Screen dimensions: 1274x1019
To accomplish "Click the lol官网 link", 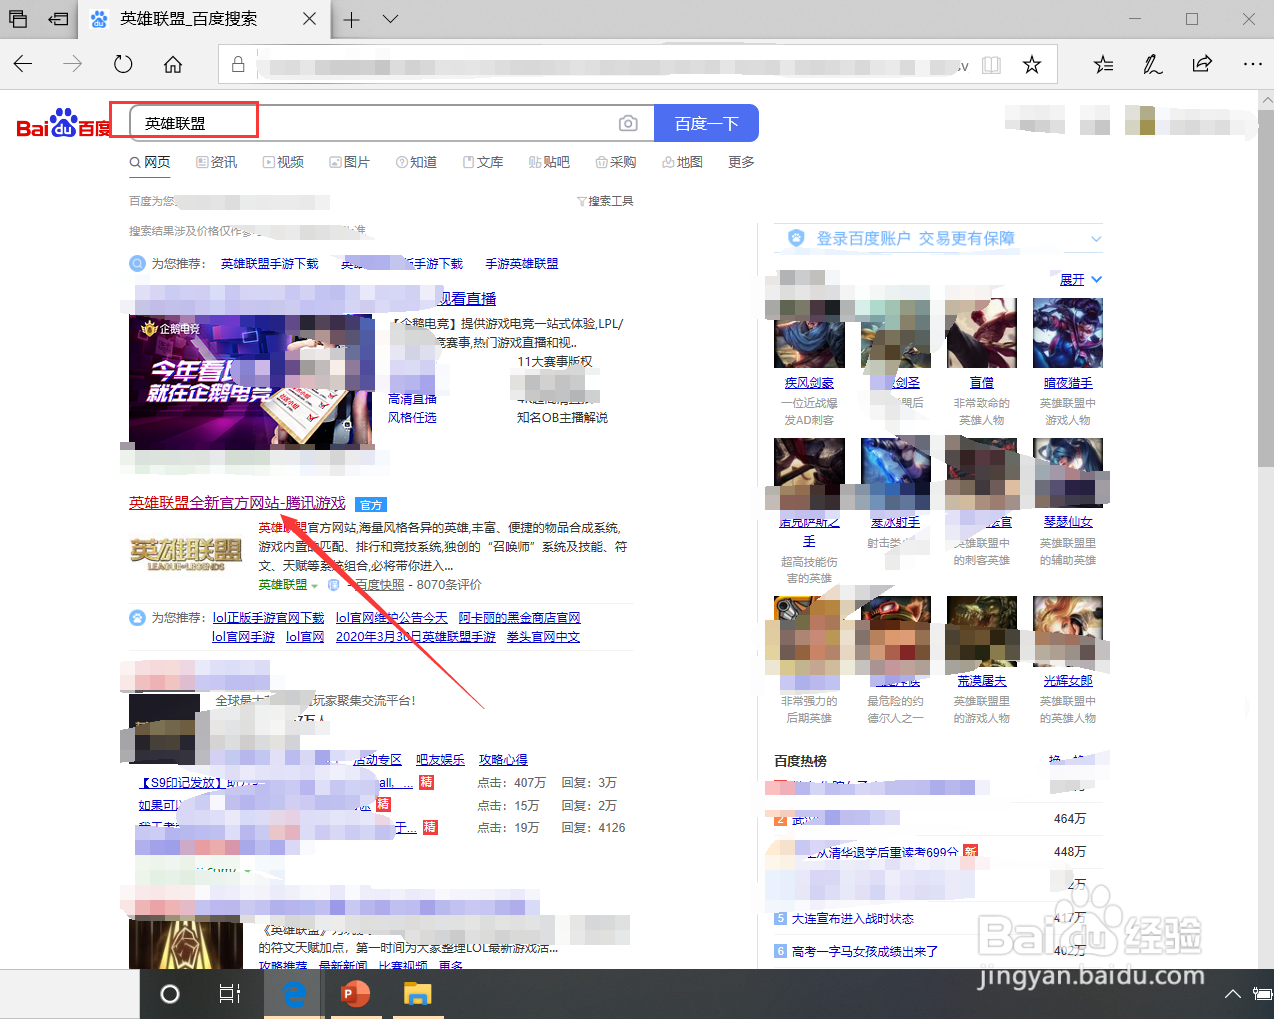I will pyautogui.click(x=305, y=637).
